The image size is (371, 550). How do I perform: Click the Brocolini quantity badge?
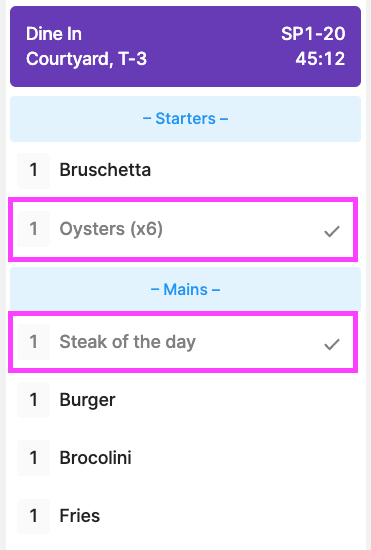[x=34, y=458]
